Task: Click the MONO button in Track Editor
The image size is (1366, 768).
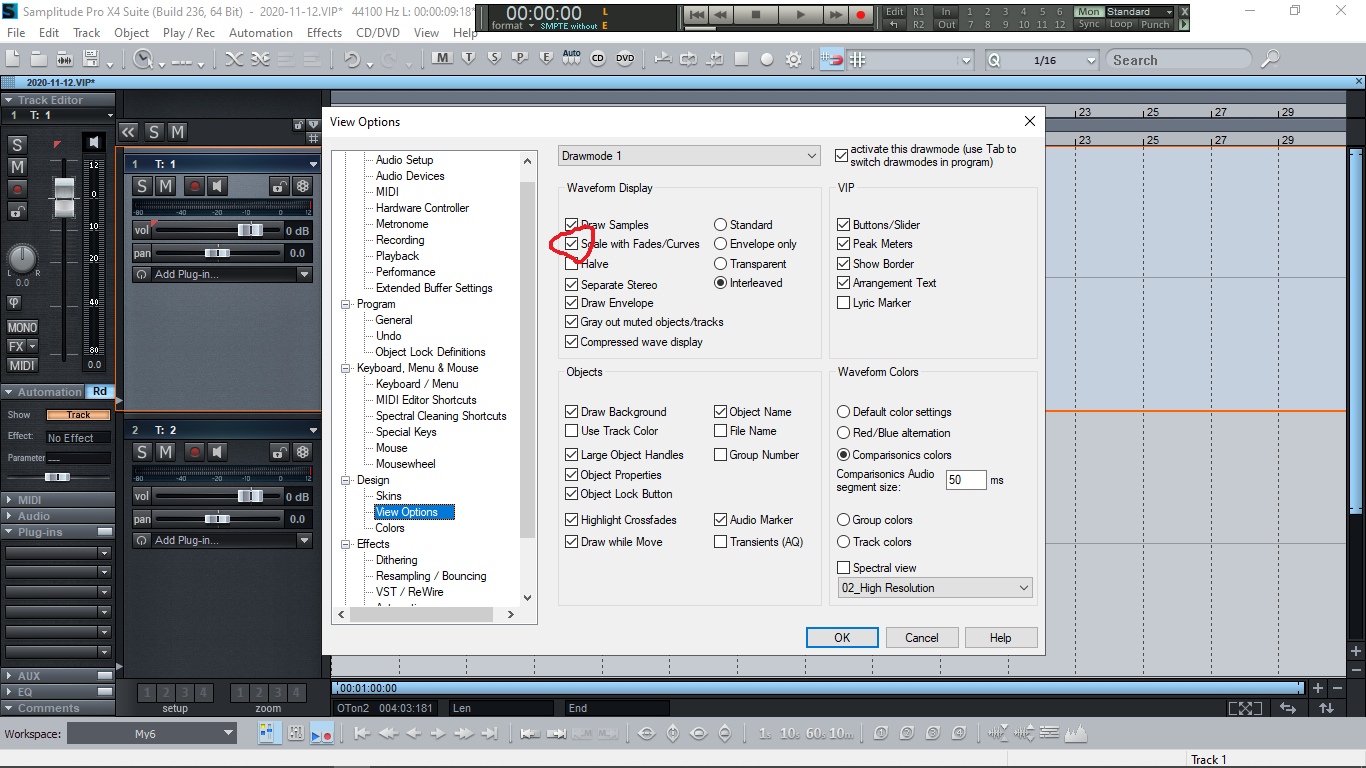Action: [x=22, y=327]
